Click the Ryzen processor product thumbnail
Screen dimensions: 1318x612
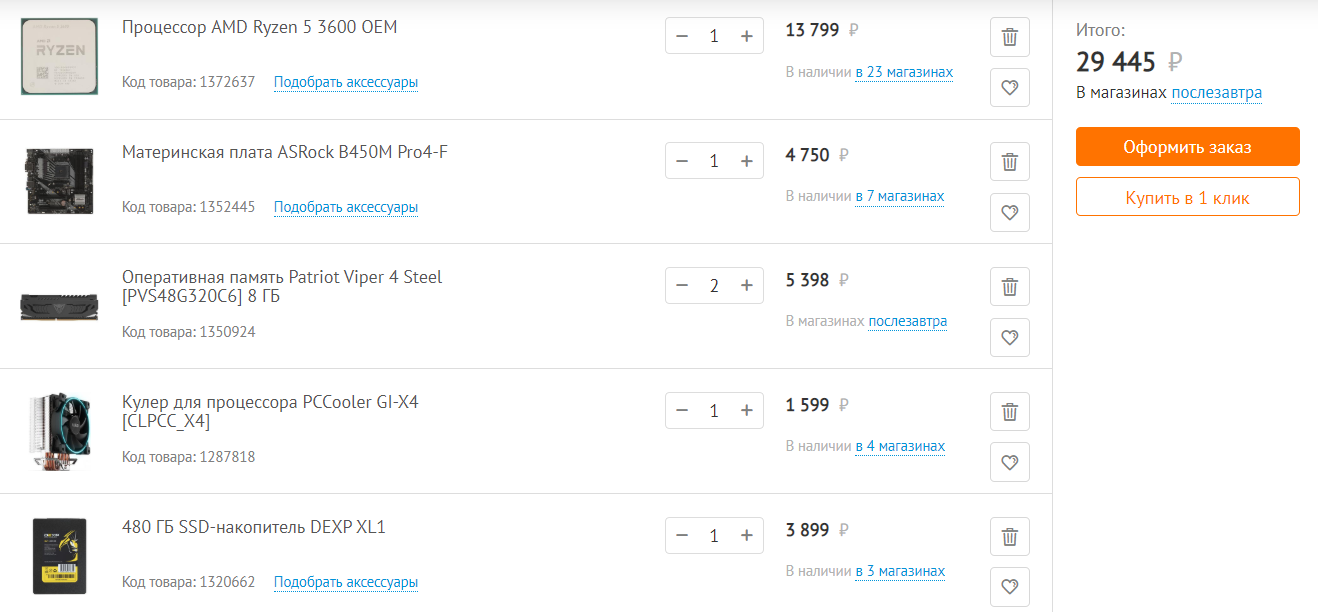click(x=59, y=56)
